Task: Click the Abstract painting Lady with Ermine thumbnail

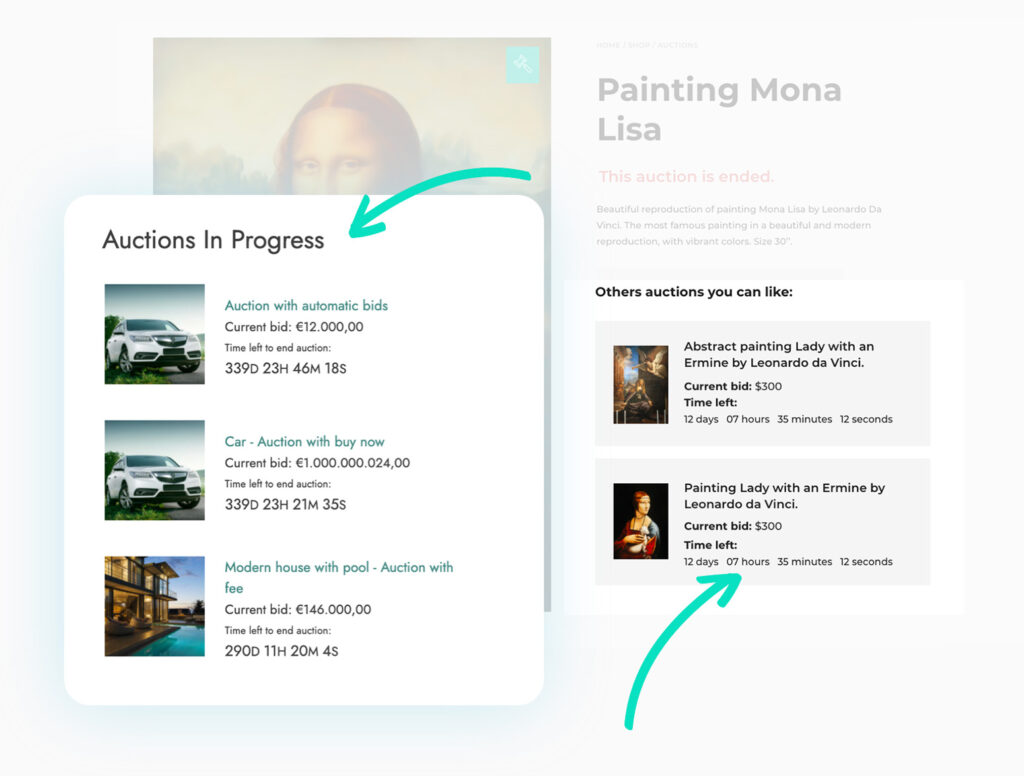Action: 641,383
